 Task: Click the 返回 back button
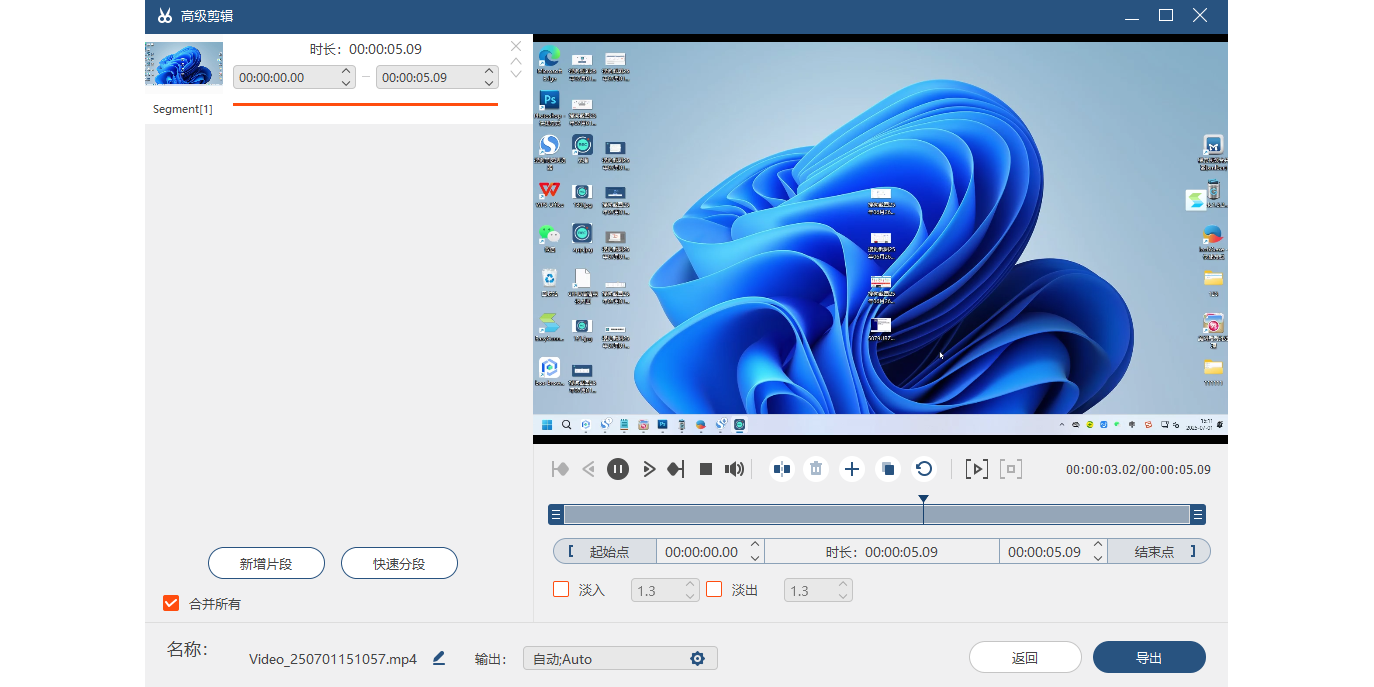(1025, 657)
